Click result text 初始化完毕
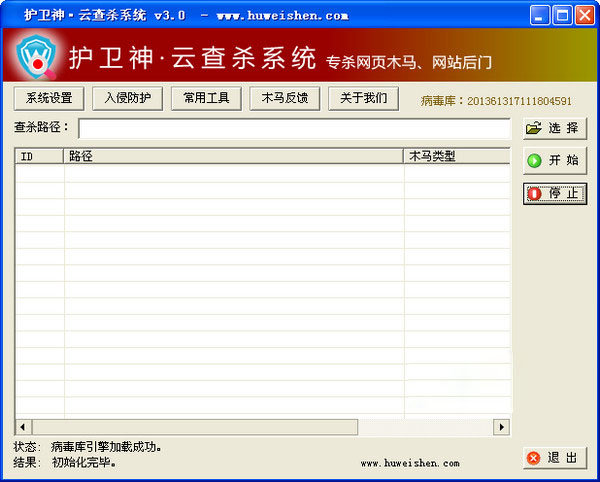The image size is (600, 482). pyautogui.click(x=84, y=462)
